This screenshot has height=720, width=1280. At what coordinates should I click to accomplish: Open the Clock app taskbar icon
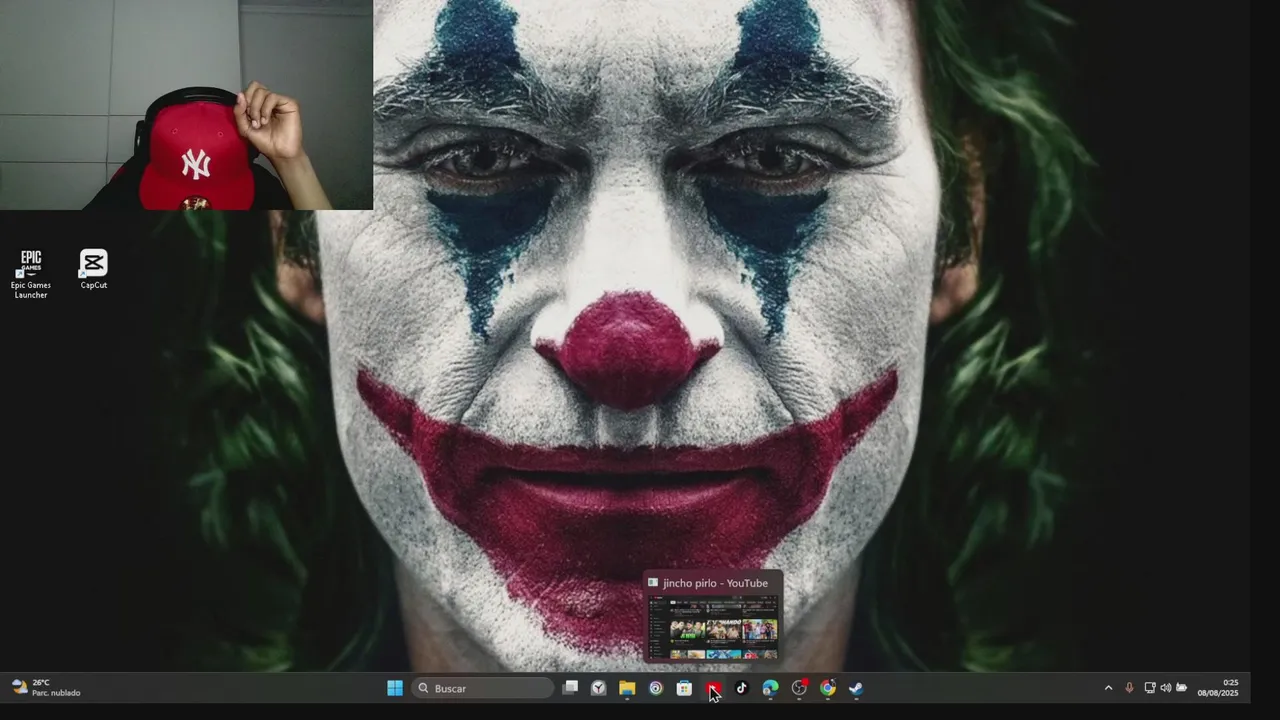point(598,688)
